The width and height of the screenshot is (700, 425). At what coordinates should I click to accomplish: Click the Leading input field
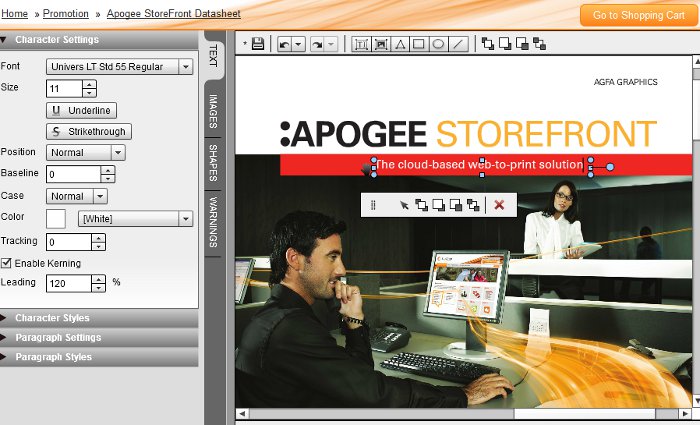pyautogui.click(x=69, y=283)
